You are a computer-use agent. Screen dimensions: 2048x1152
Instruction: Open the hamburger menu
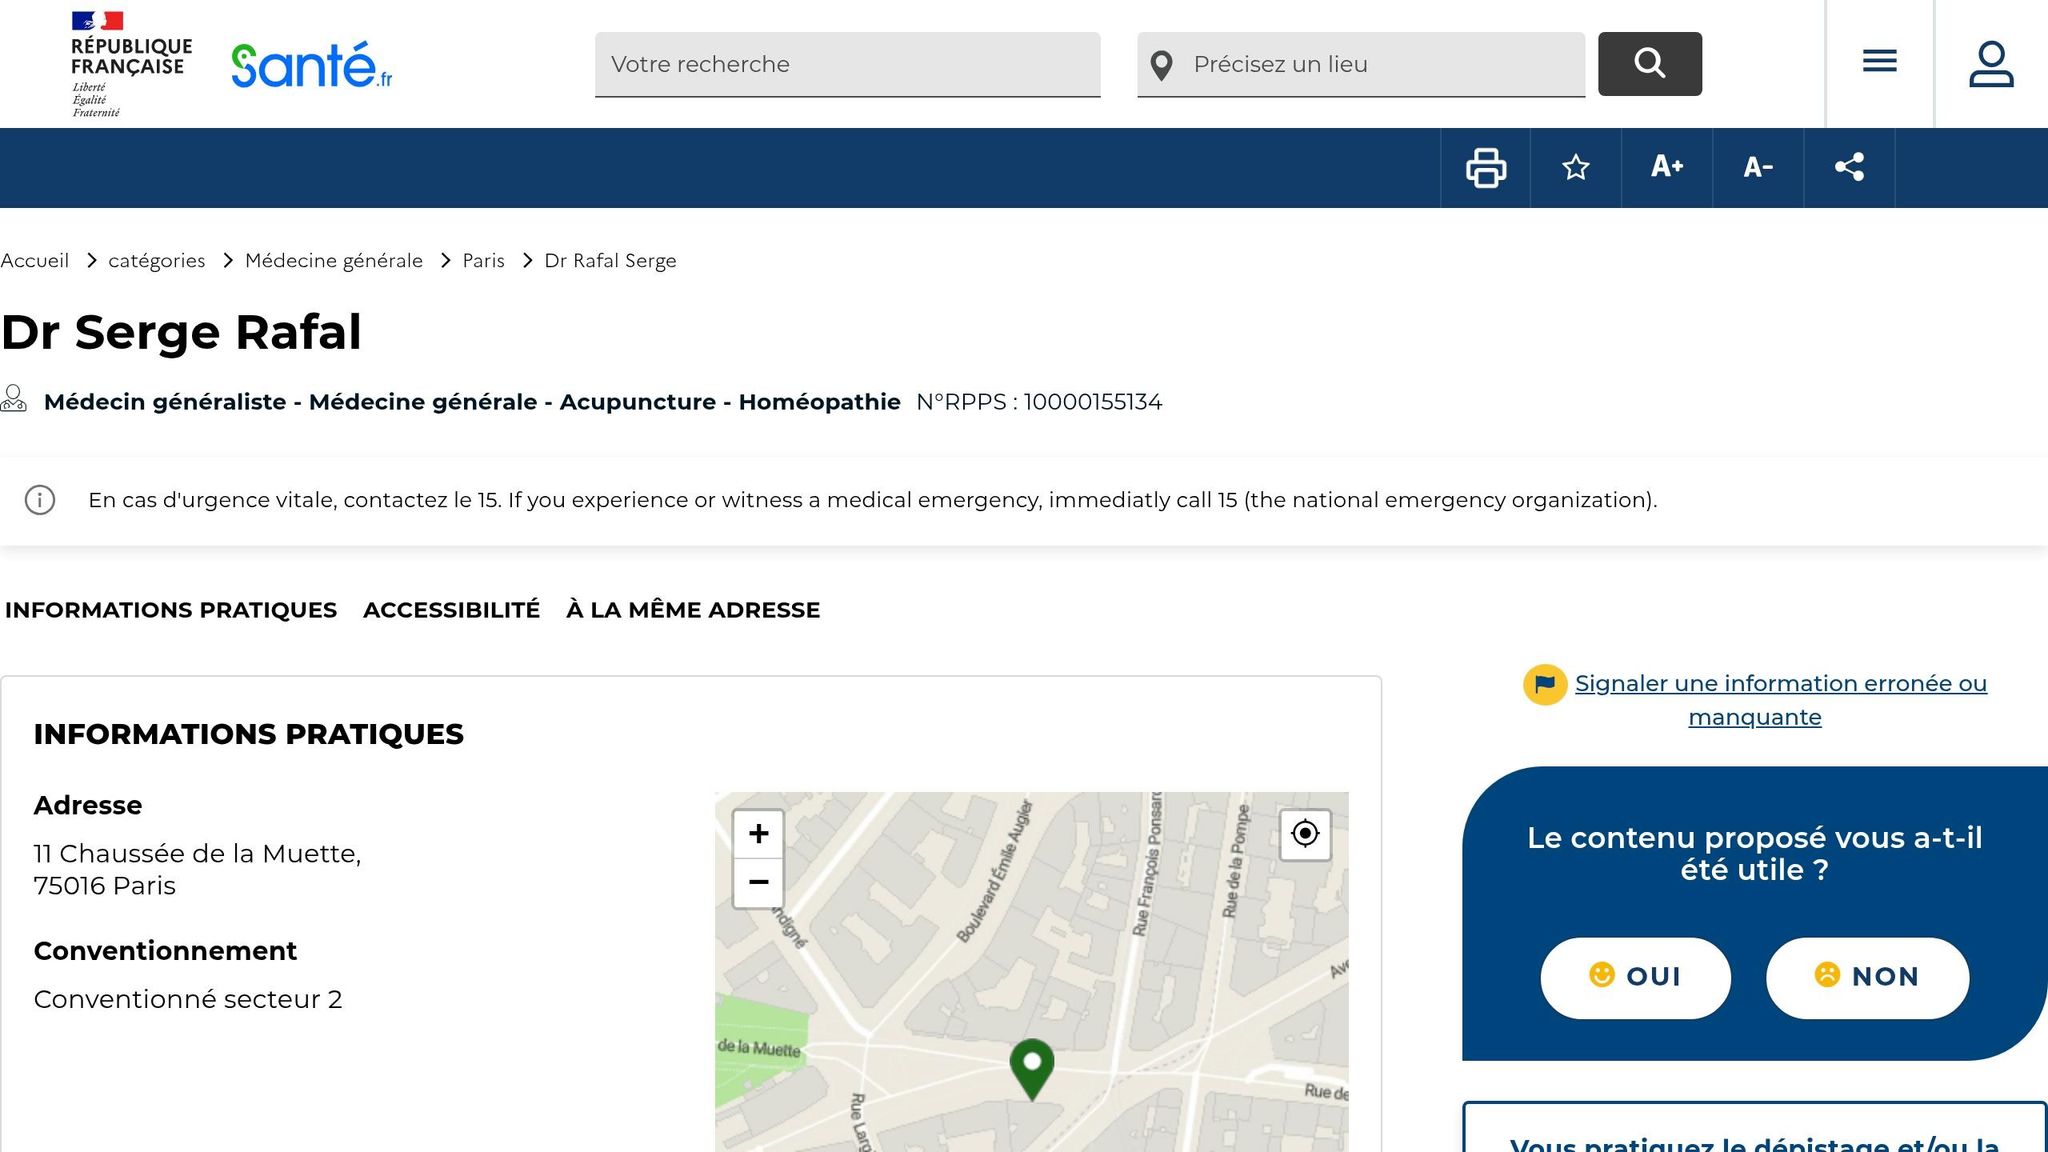pyautogui.click(x=1880, y=62)
